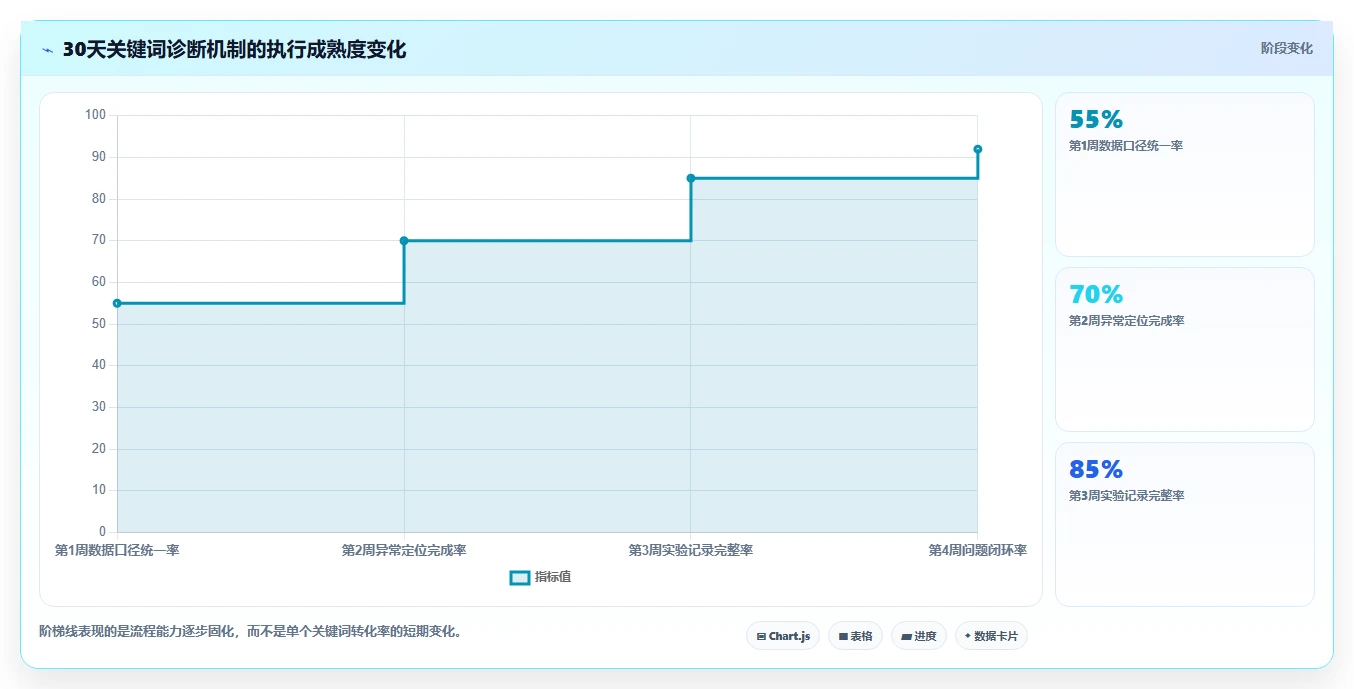Click the y-axis value 50
The width and height of the screenshot is (1354, 689).
coord(98,324)
